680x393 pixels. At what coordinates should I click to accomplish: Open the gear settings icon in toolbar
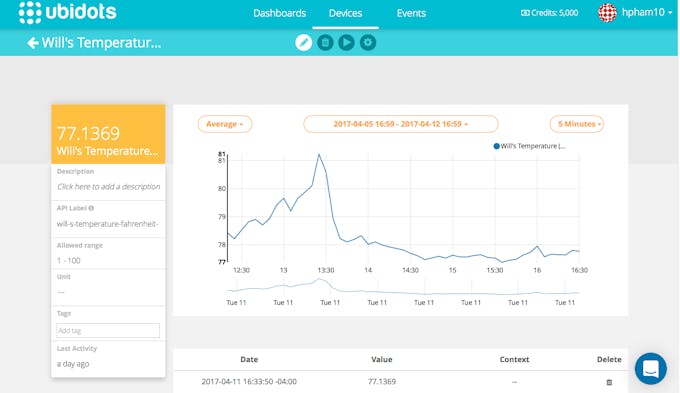(368, 43)
